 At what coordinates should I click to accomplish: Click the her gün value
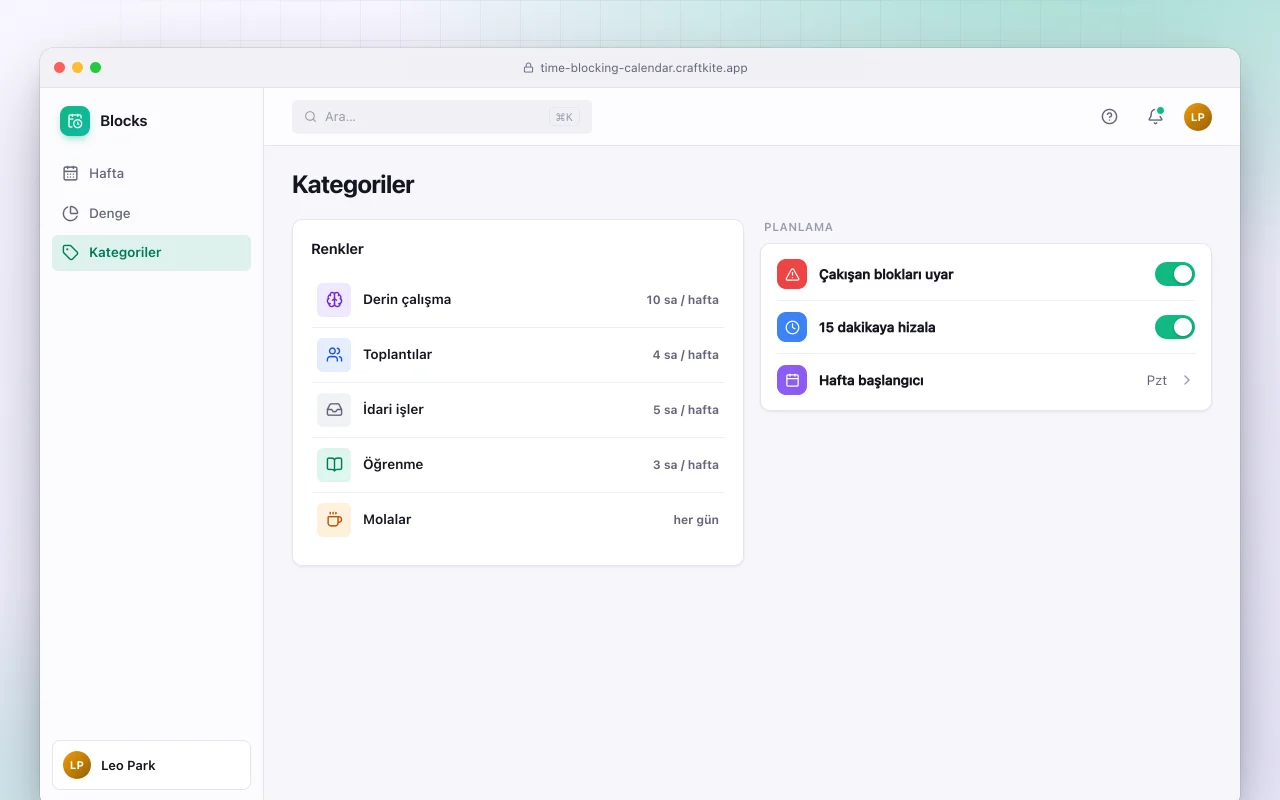coord(696,520)
